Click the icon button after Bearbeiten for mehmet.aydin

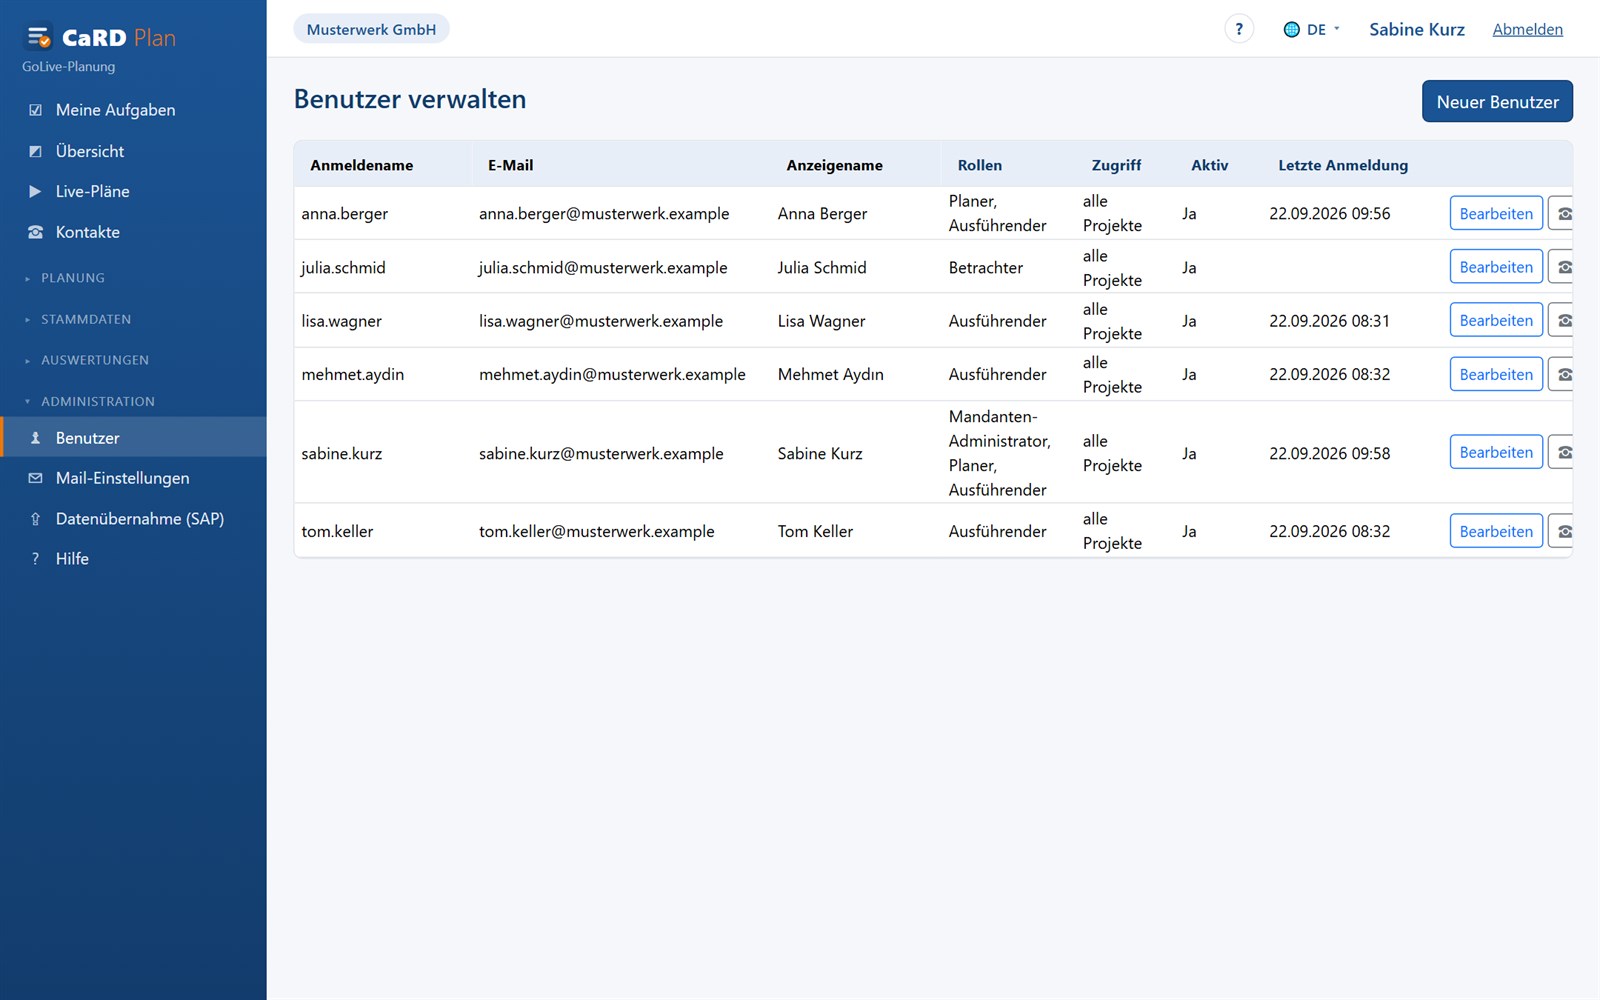pos(1562,374)
